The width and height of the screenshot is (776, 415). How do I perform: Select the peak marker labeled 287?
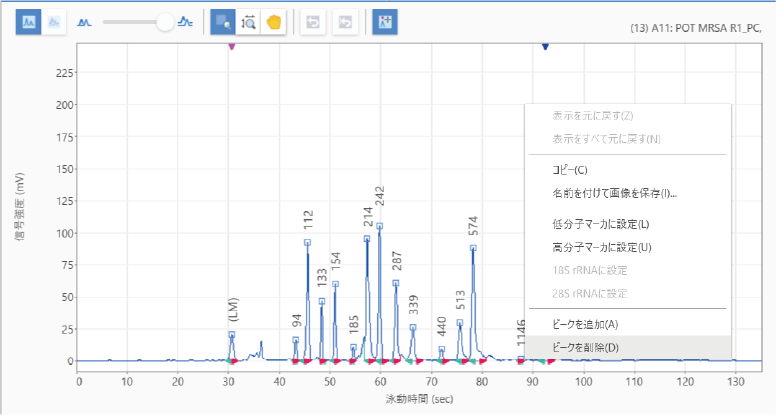point(396,283)
